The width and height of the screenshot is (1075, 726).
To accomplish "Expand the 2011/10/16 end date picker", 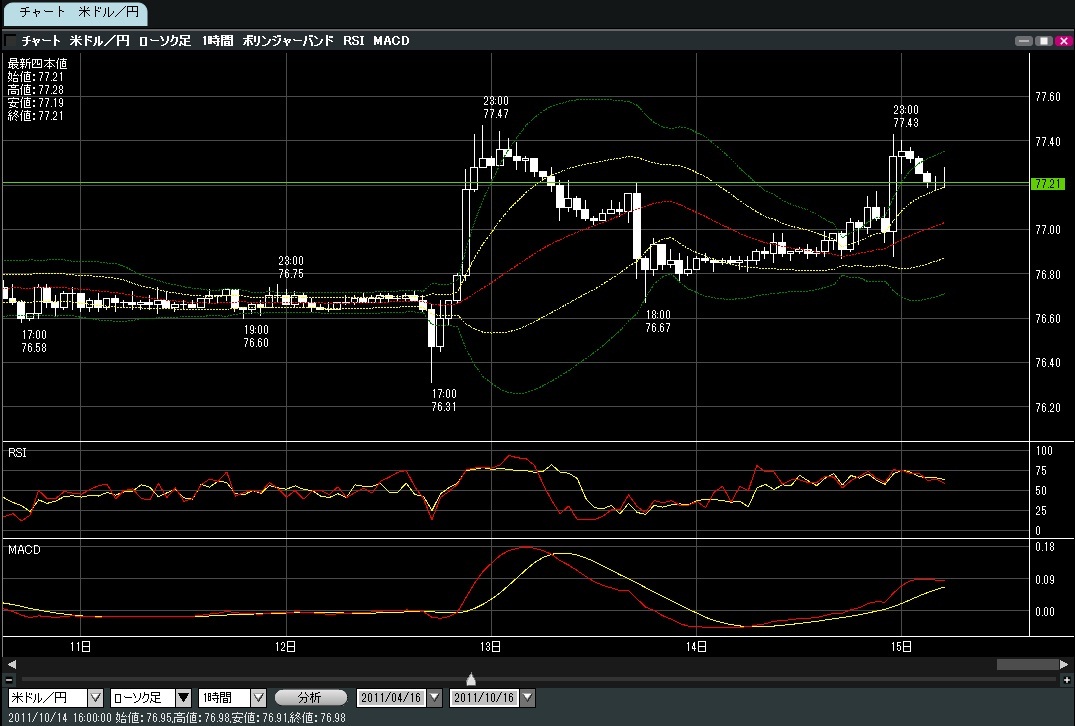I will pos(528,697).
